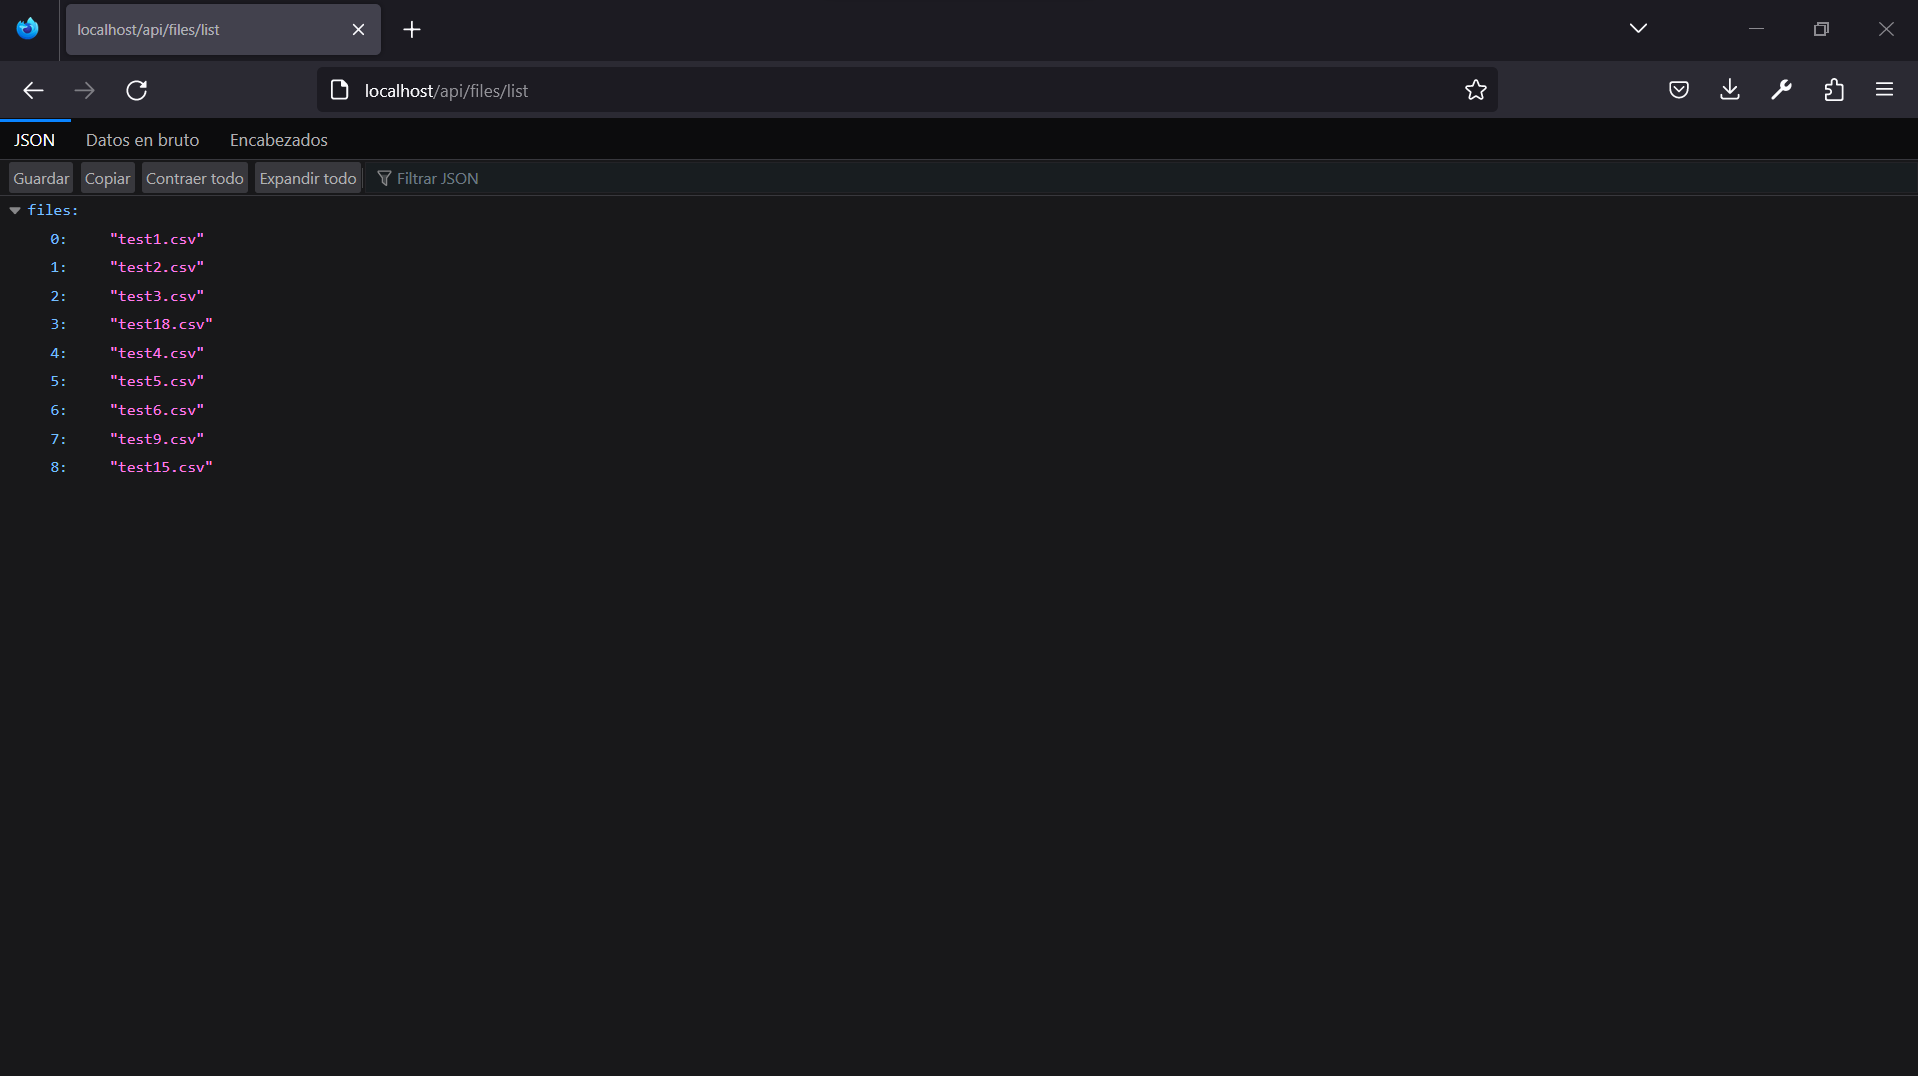
Task: Open the list all tabs chevron
Action: (x=1638, y=28)
